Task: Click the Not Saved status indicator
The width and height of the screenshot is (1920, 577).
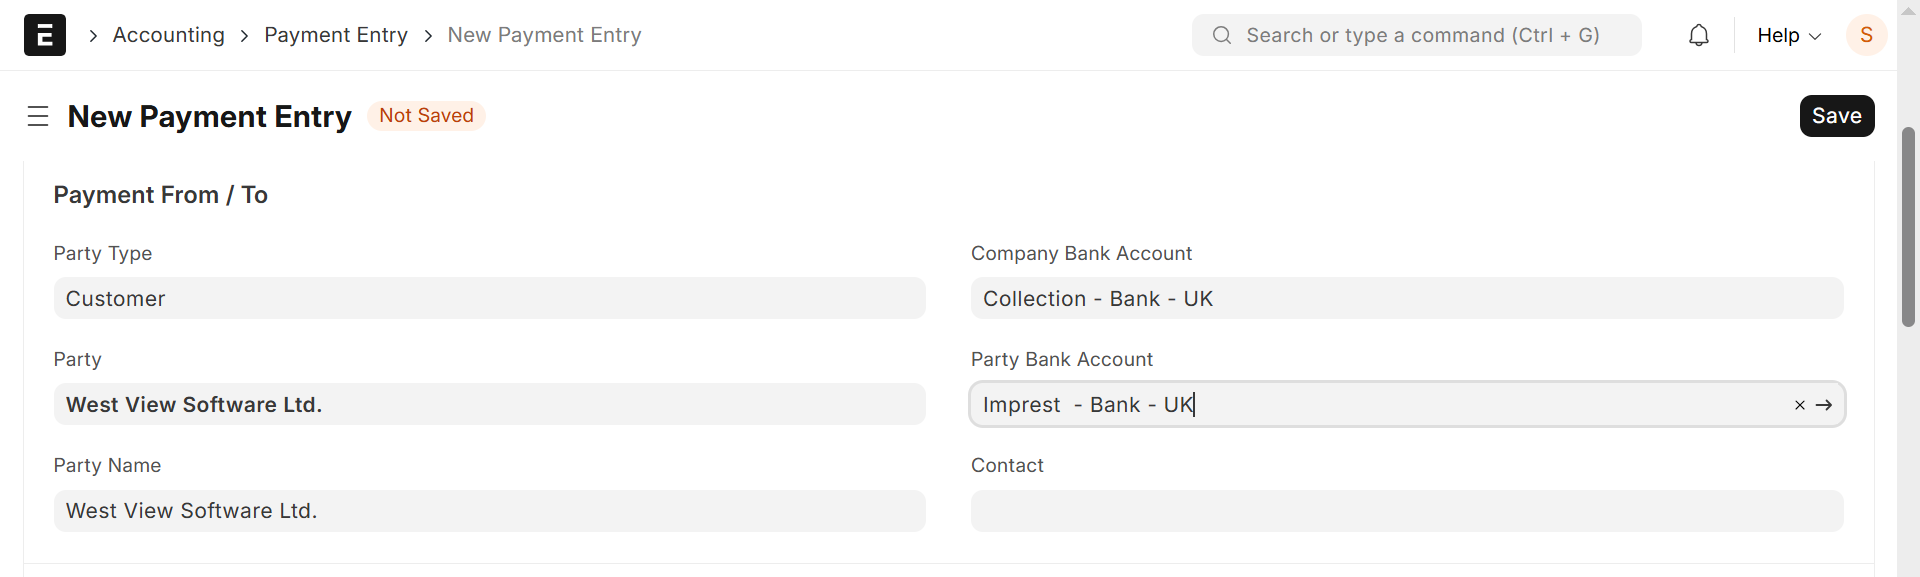Action: (x=426, y=116)
